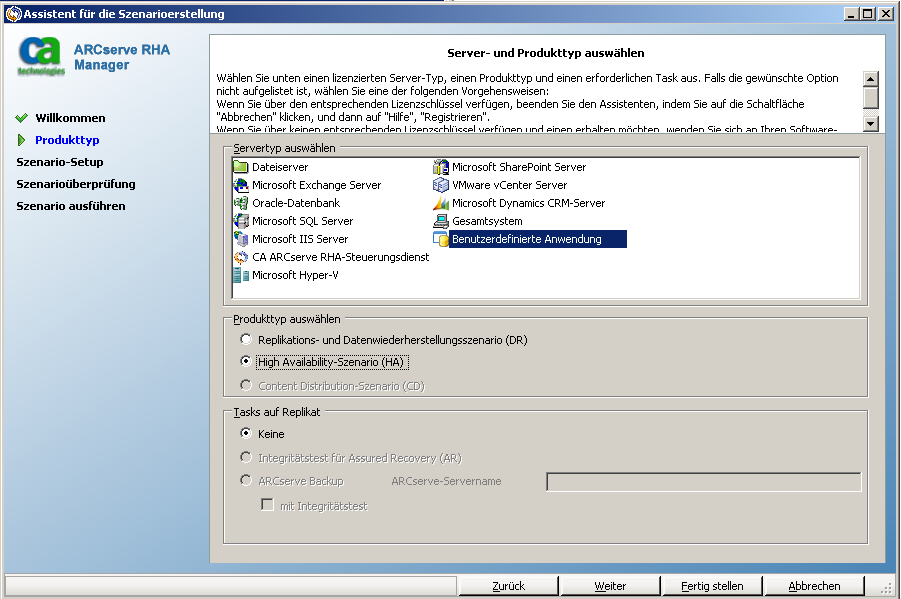Select Integritätstest für Assured Recovery radio

coord(246,457)
